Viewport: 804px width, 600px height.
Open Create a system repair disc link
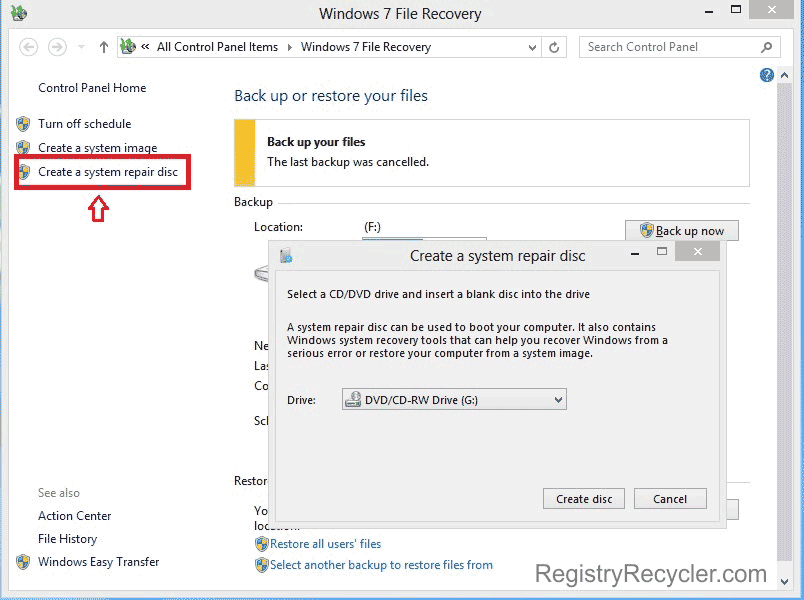tap(108, 172)
